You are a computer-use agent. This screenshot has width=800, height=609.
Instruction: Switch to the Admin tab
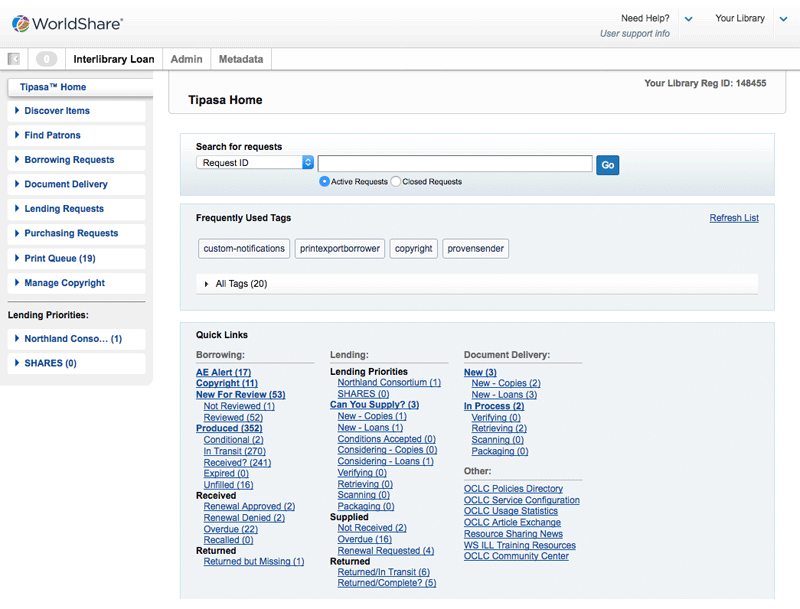(186, 59)
